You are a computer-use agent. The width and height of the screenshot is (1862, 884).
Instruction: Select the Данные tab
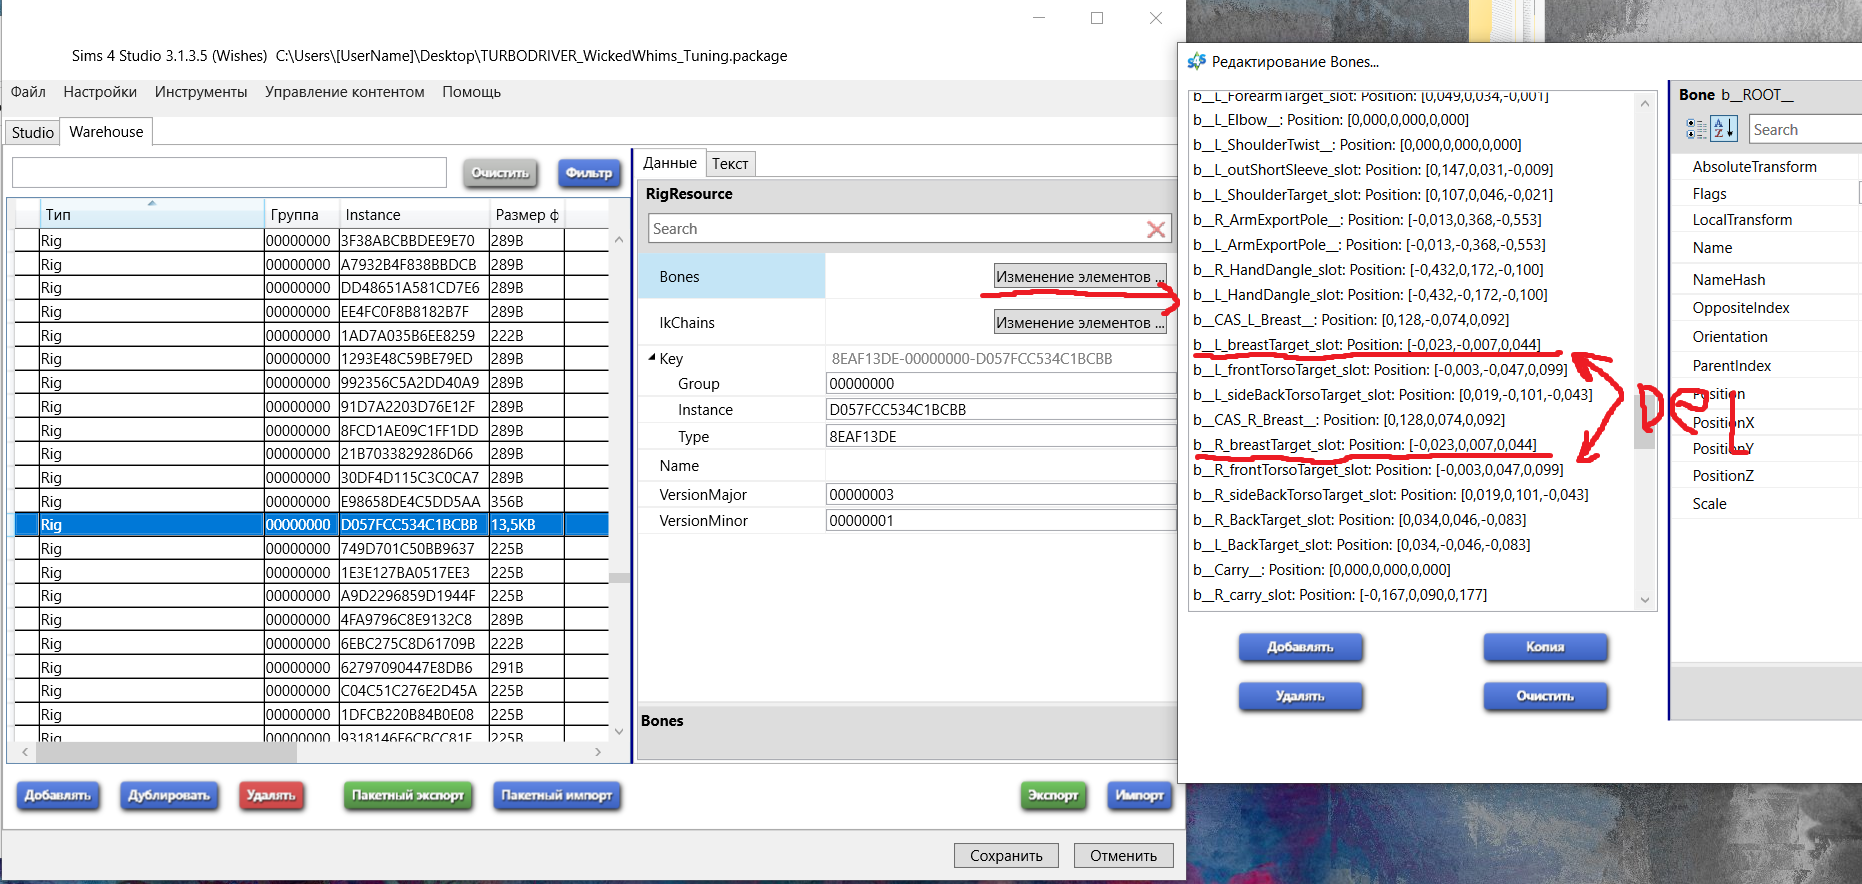670,163
